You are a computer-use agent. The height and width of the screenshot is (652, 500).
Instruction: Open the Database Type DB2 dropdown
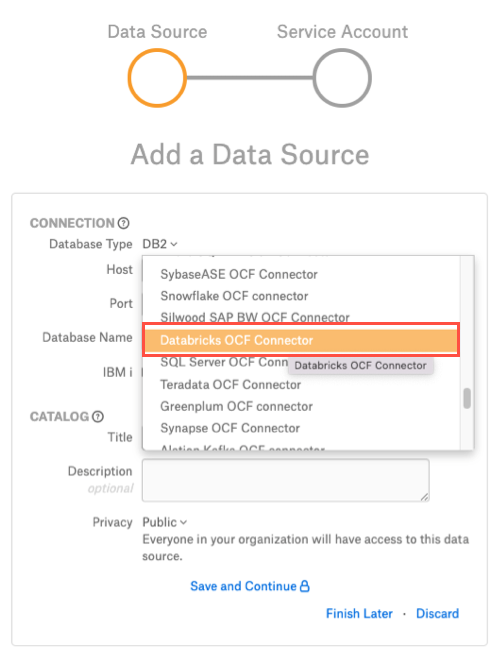(x=160, y=244)
